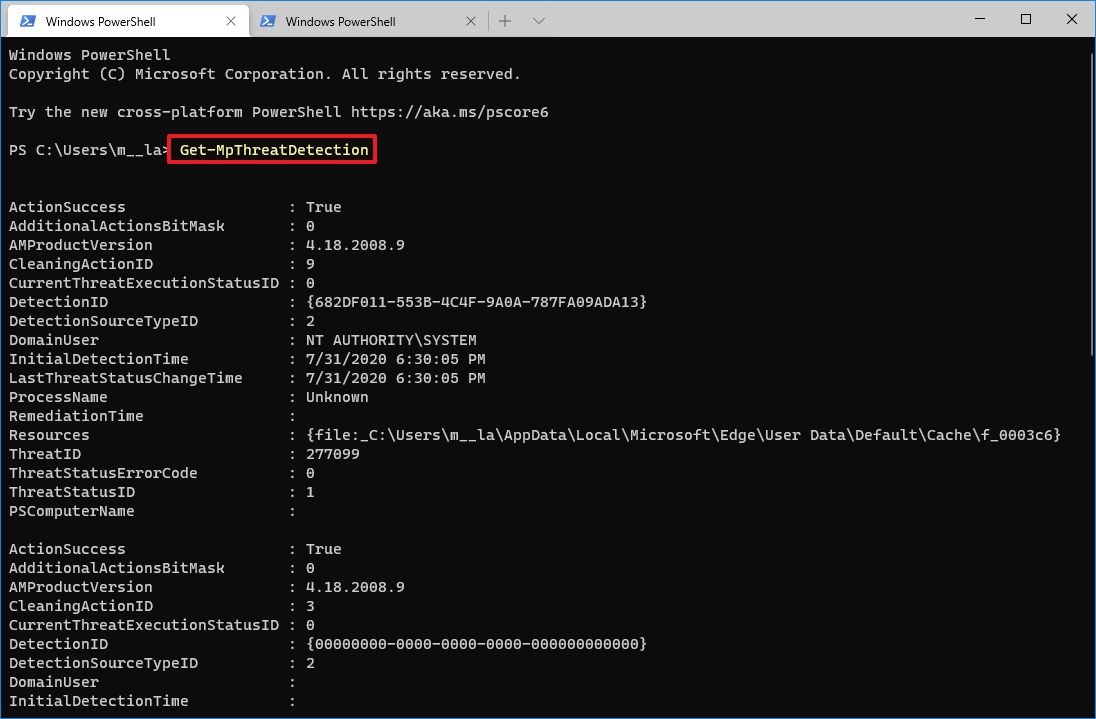Viewport: 1096px width, 719px height.
Task: Click the second record's AMProductVersion 4.18.2008.9
Action: point(355,587)
